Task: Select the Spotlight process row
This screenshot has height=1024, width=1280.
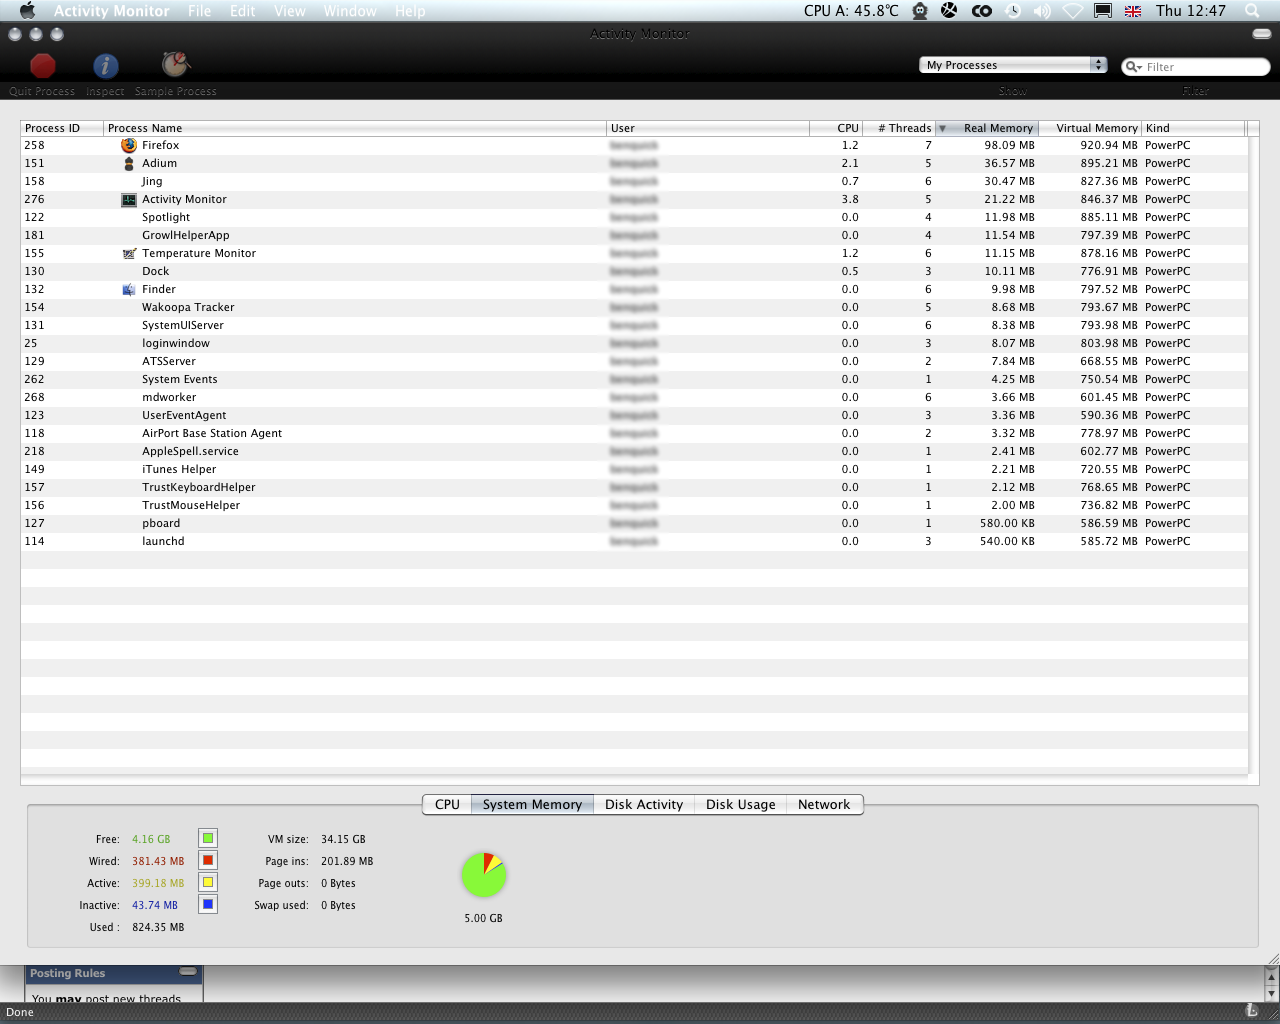Action: pyautogui.click(x=634, y=217)
